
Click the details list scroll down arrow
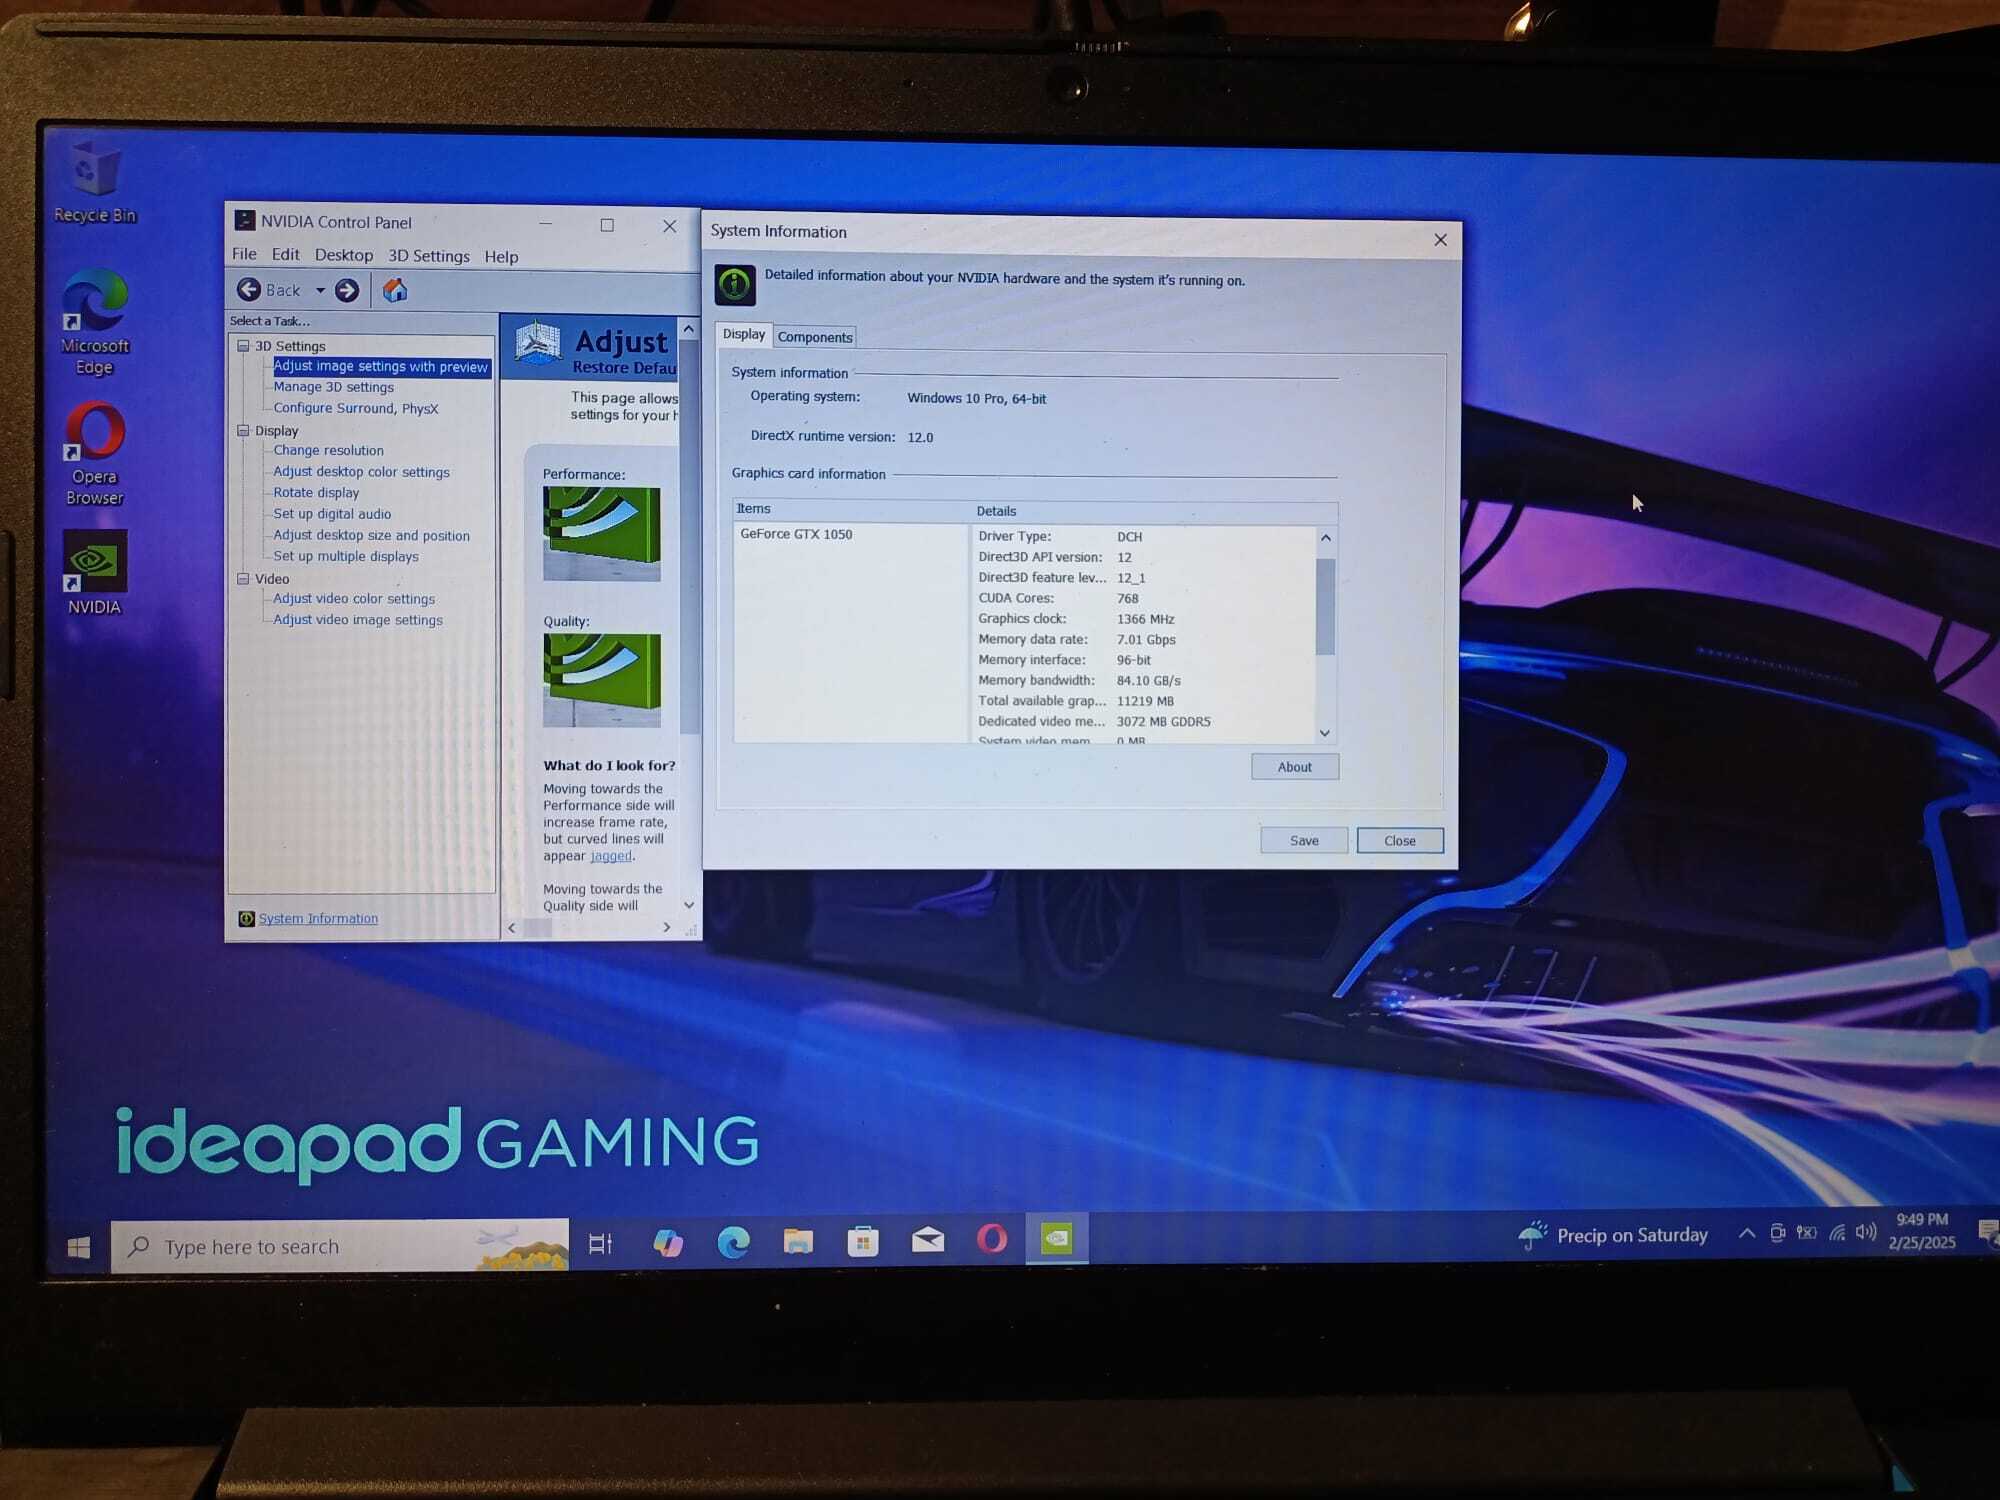1325,733
